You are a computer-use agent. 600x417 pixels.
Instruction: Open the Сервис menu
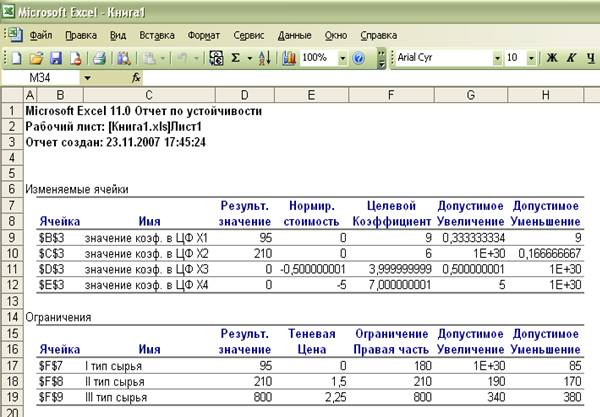click(248, 34)
